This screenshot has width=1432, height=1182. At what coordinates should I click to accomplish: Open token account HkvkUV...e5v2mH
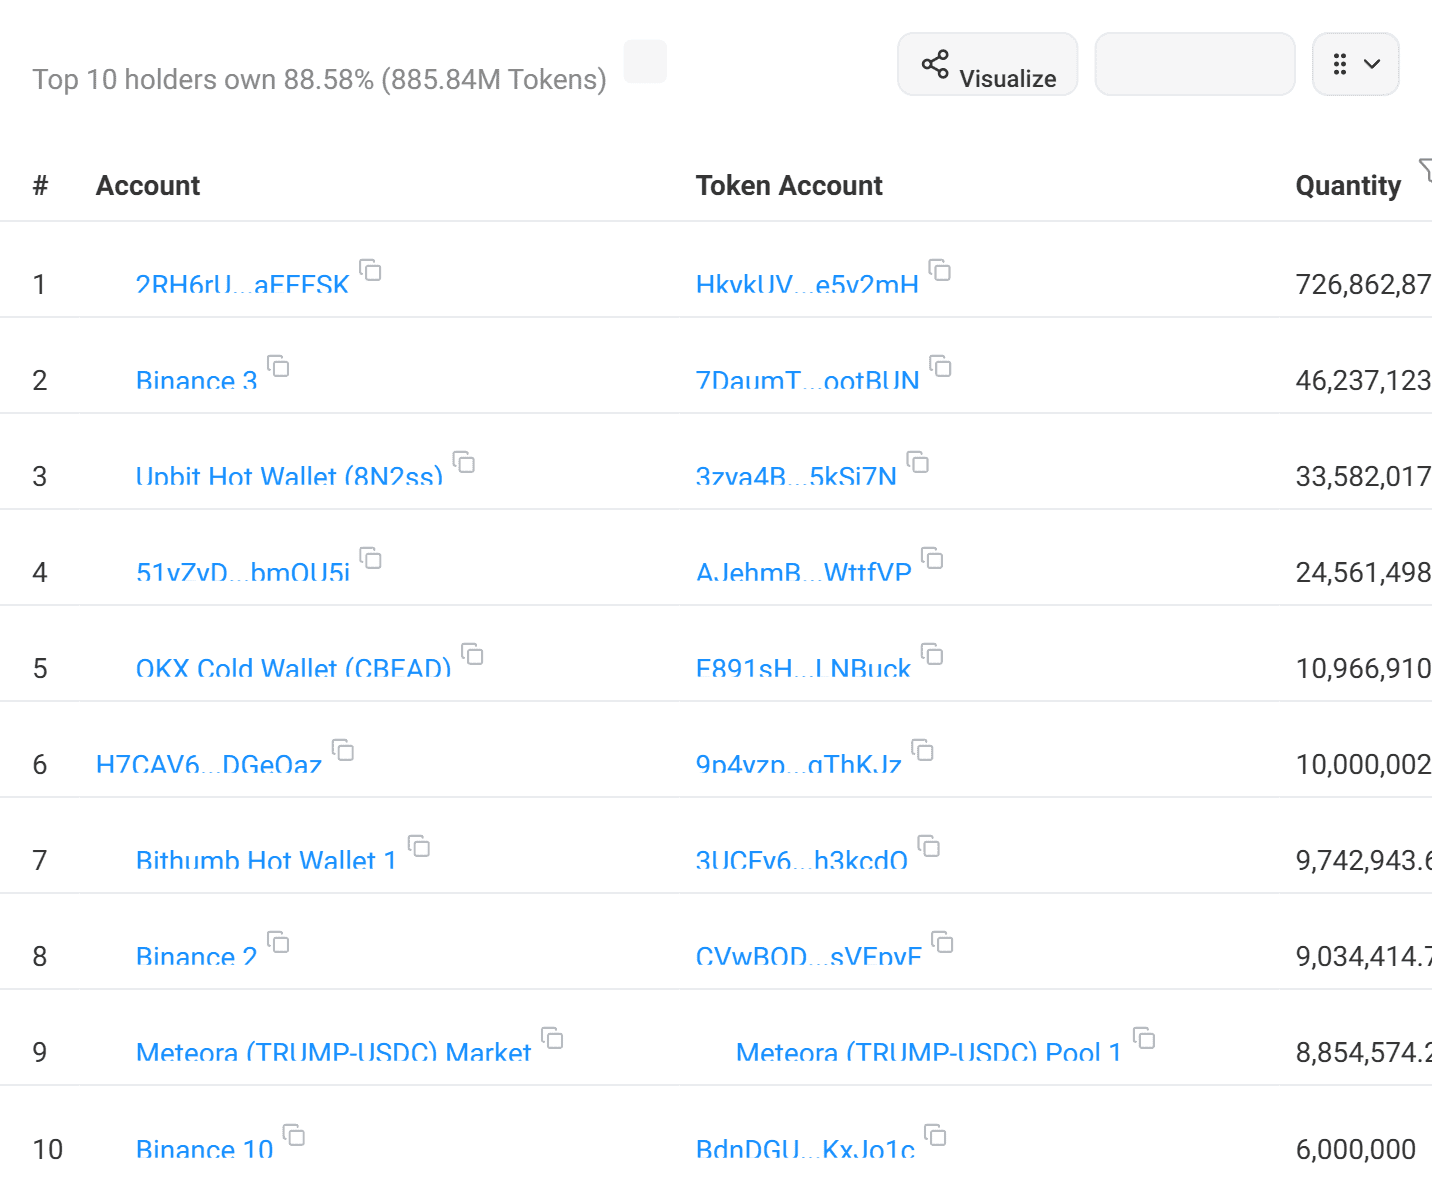[807, 285]
